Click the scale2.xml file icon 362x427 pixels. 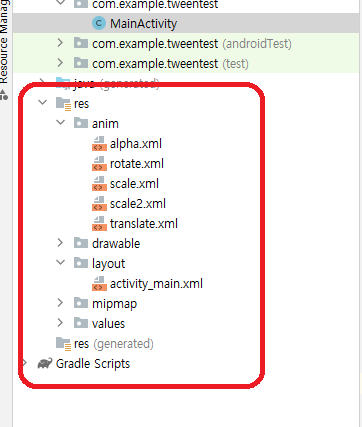[99, 204]
